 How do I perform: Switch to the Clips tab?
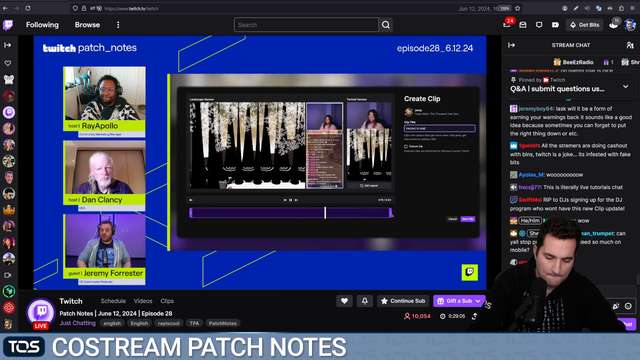167,301
